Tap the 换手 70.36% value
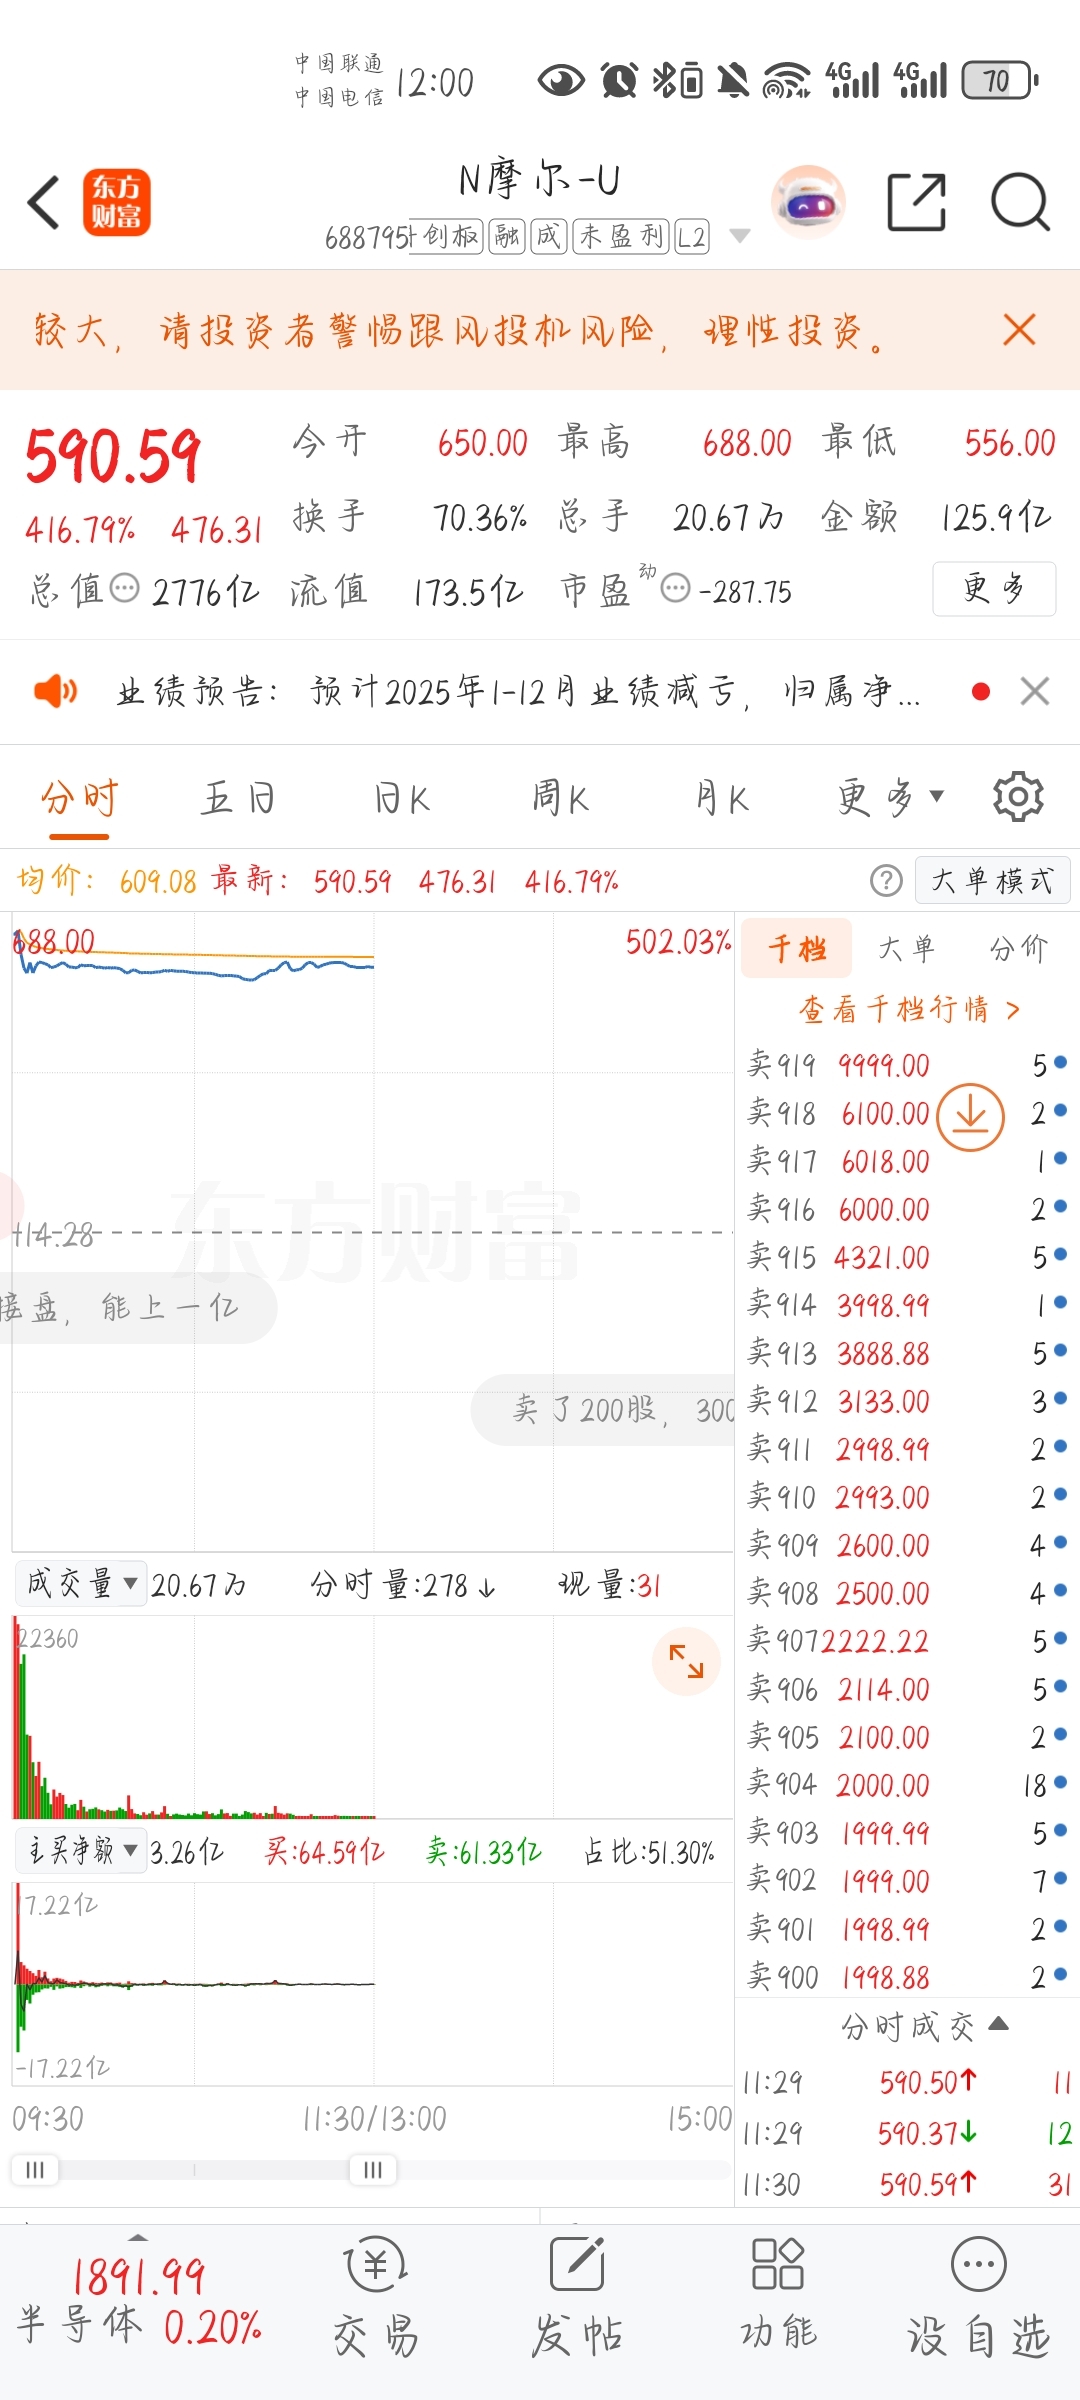The image size is (1080, 2400). (x=480, y=517)
